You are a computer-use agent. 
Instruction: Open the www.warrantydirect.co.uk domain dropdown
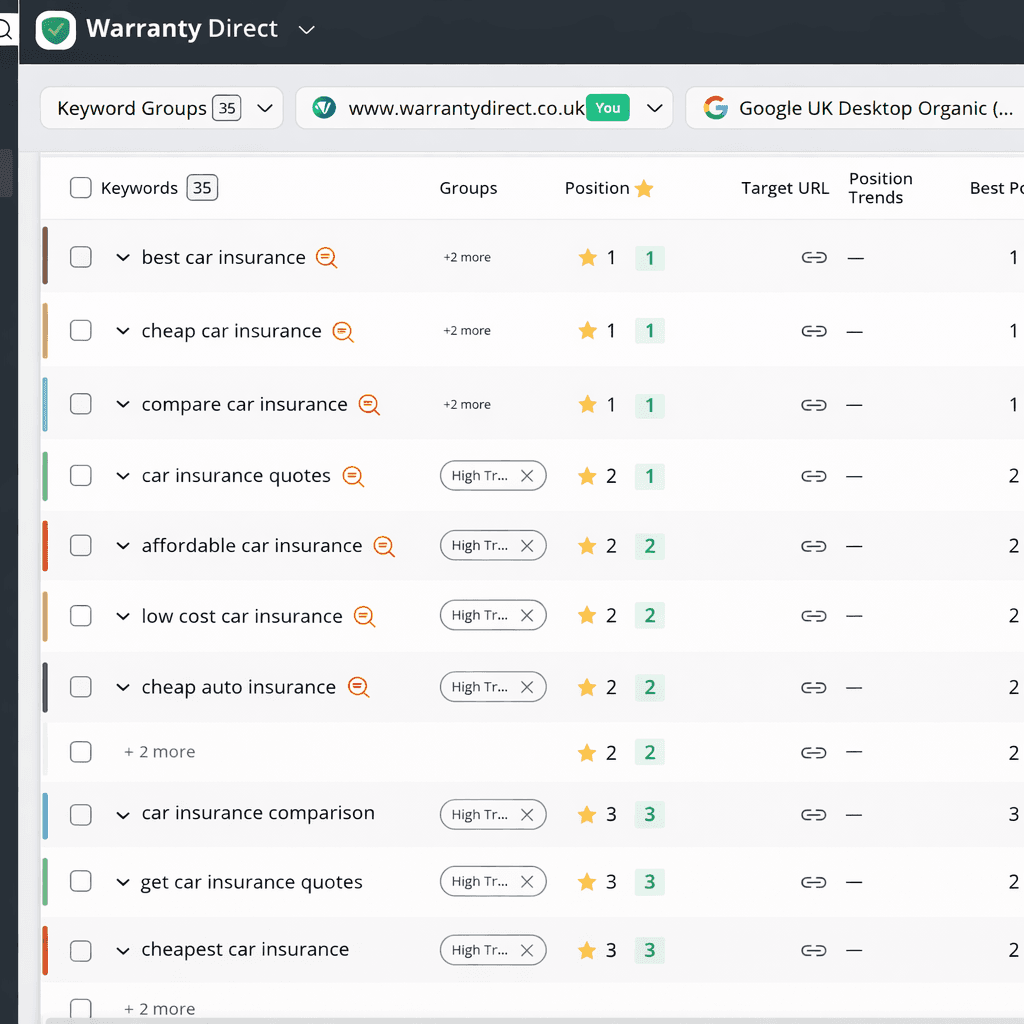click(x=484, y=108)
